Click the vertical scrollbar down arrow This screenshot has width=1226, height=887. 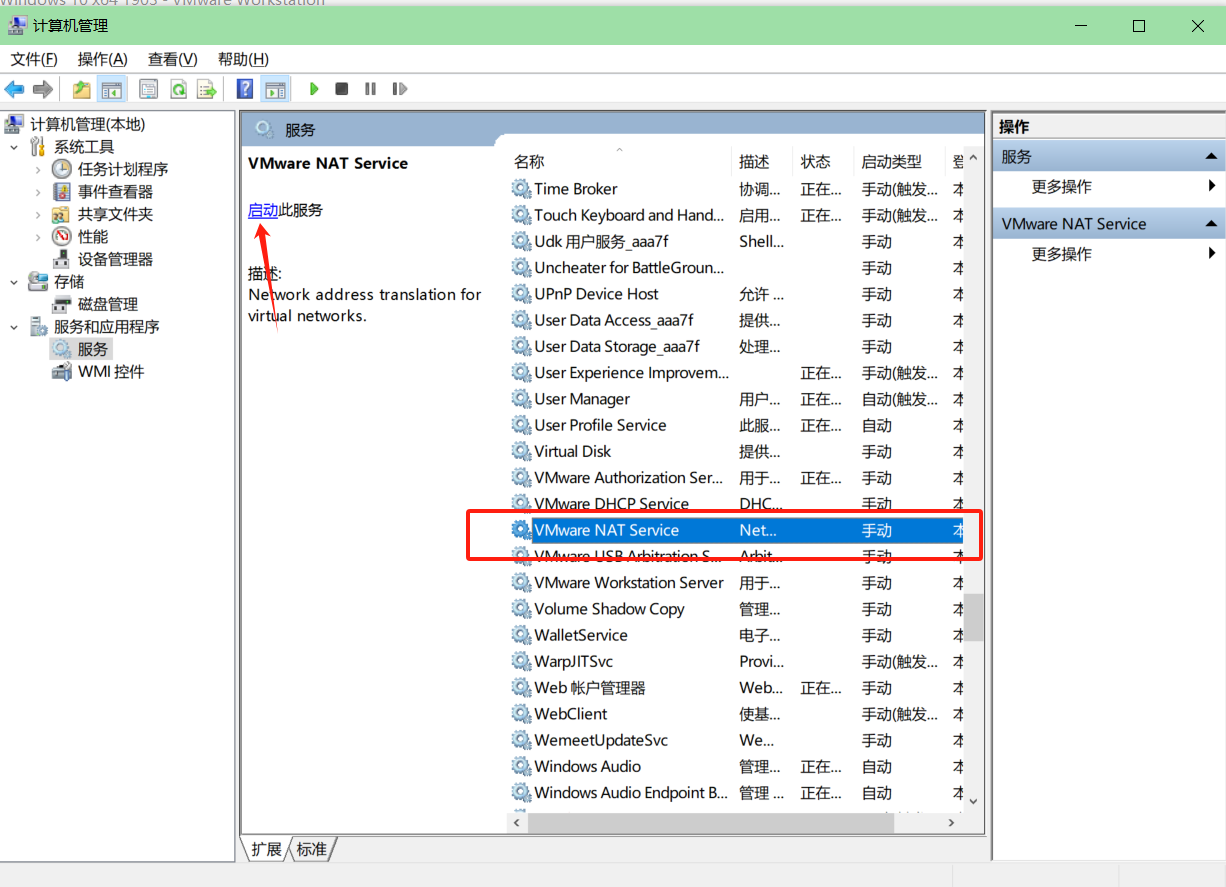[974, 802]
